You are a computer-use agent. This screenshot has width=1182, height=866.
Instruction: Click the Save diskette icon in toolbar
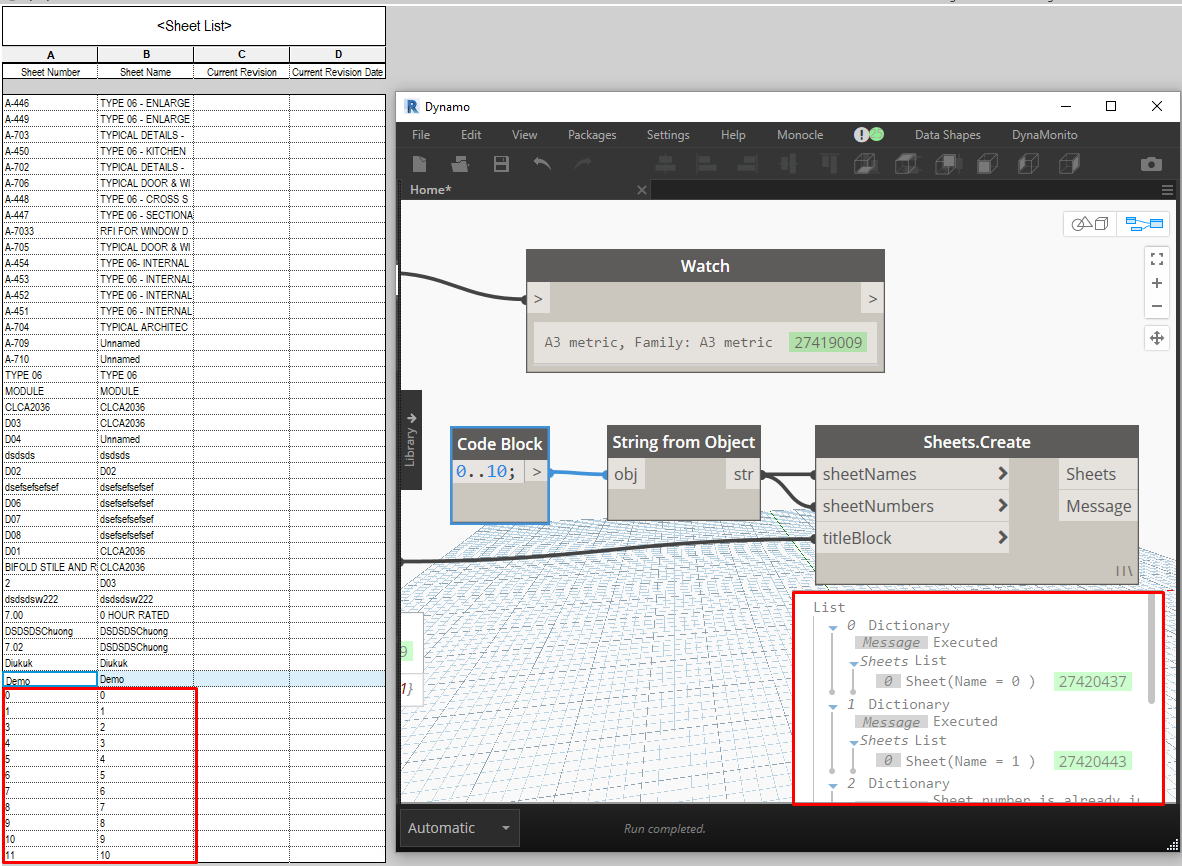[501, 164]
